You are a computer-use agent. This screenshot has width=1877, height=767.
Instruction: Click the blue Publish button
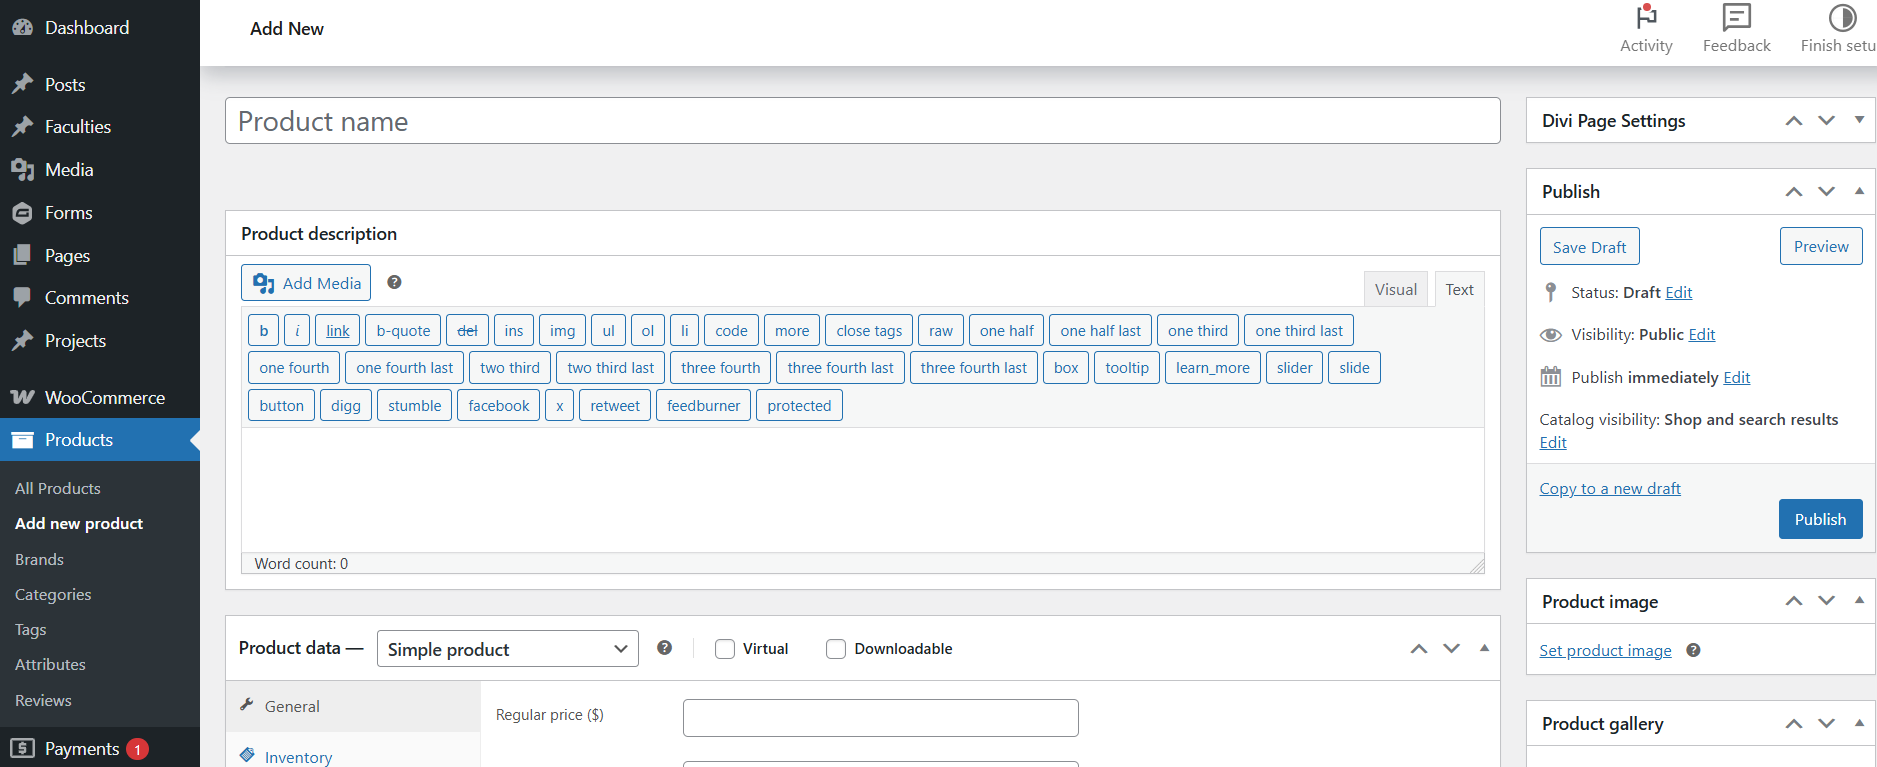pos(1820,519)
